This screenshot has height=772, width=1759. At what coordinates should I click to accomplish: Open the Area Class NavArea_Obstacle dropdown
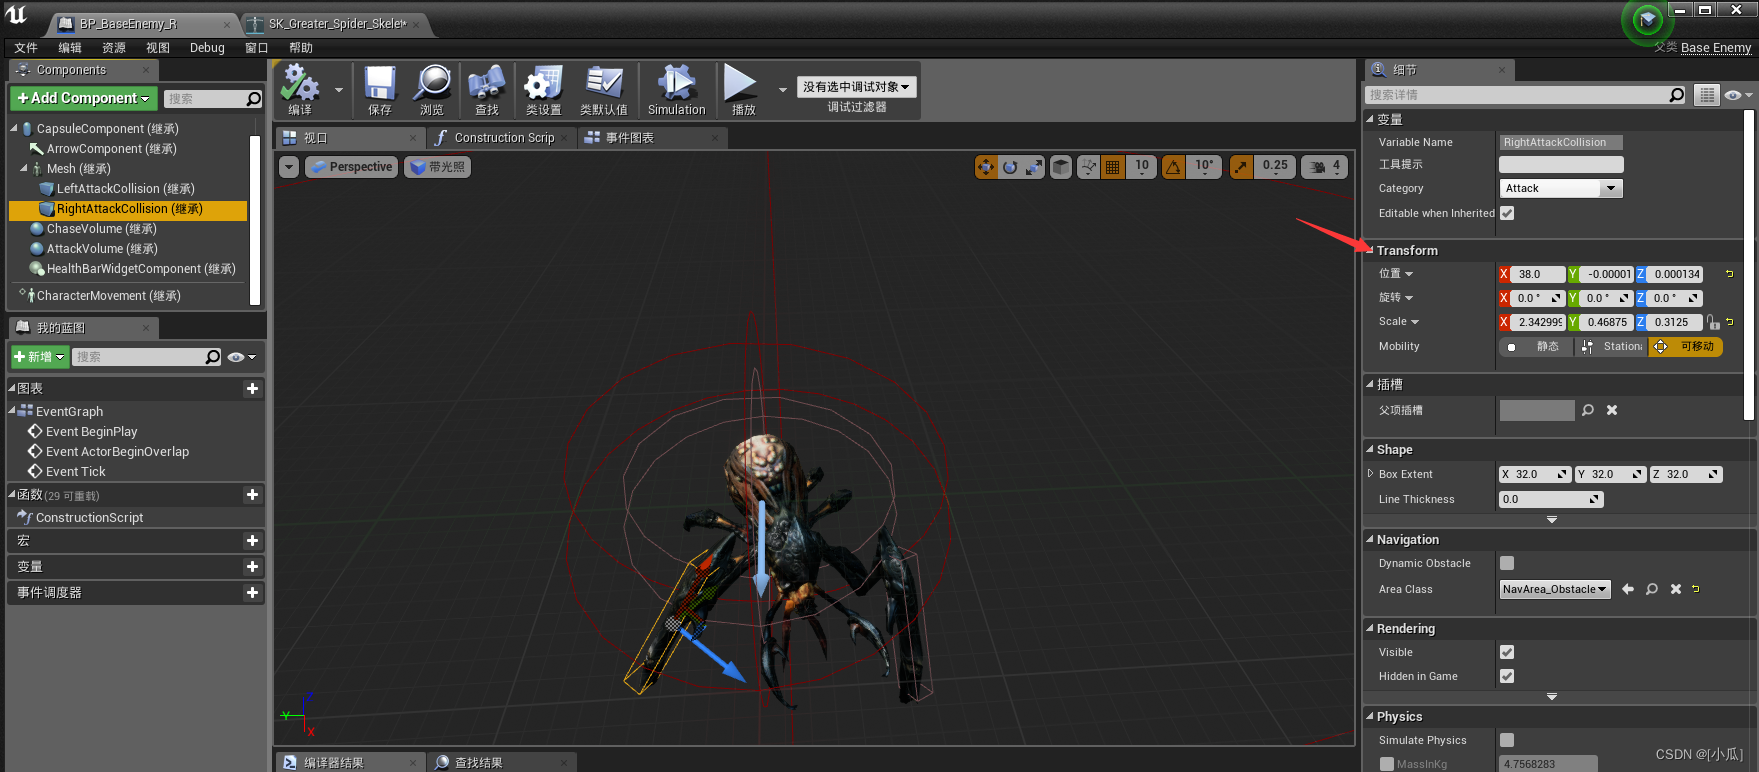pyautogui.click(x=1555, y=589)
